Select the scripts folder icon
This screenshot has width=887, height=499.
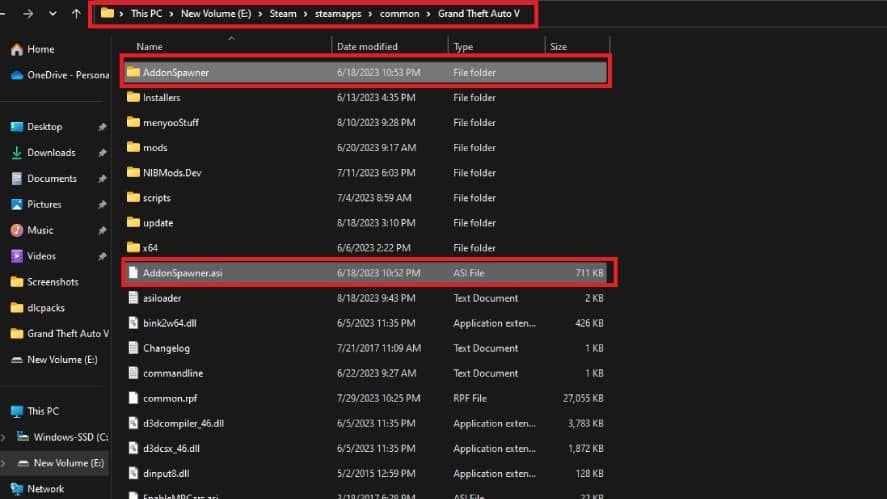pyautogui.click(x=133, y=197)
